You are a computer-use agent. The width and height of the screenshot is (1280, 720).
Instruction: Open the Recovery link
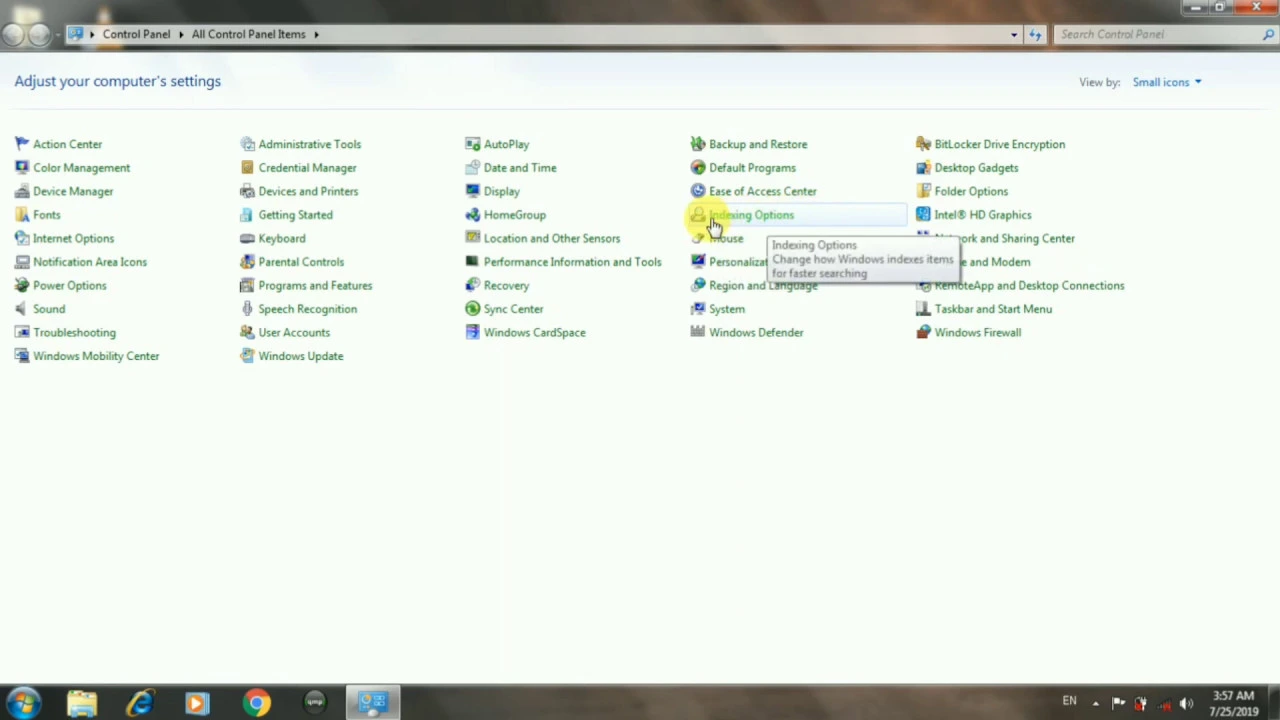506,285
